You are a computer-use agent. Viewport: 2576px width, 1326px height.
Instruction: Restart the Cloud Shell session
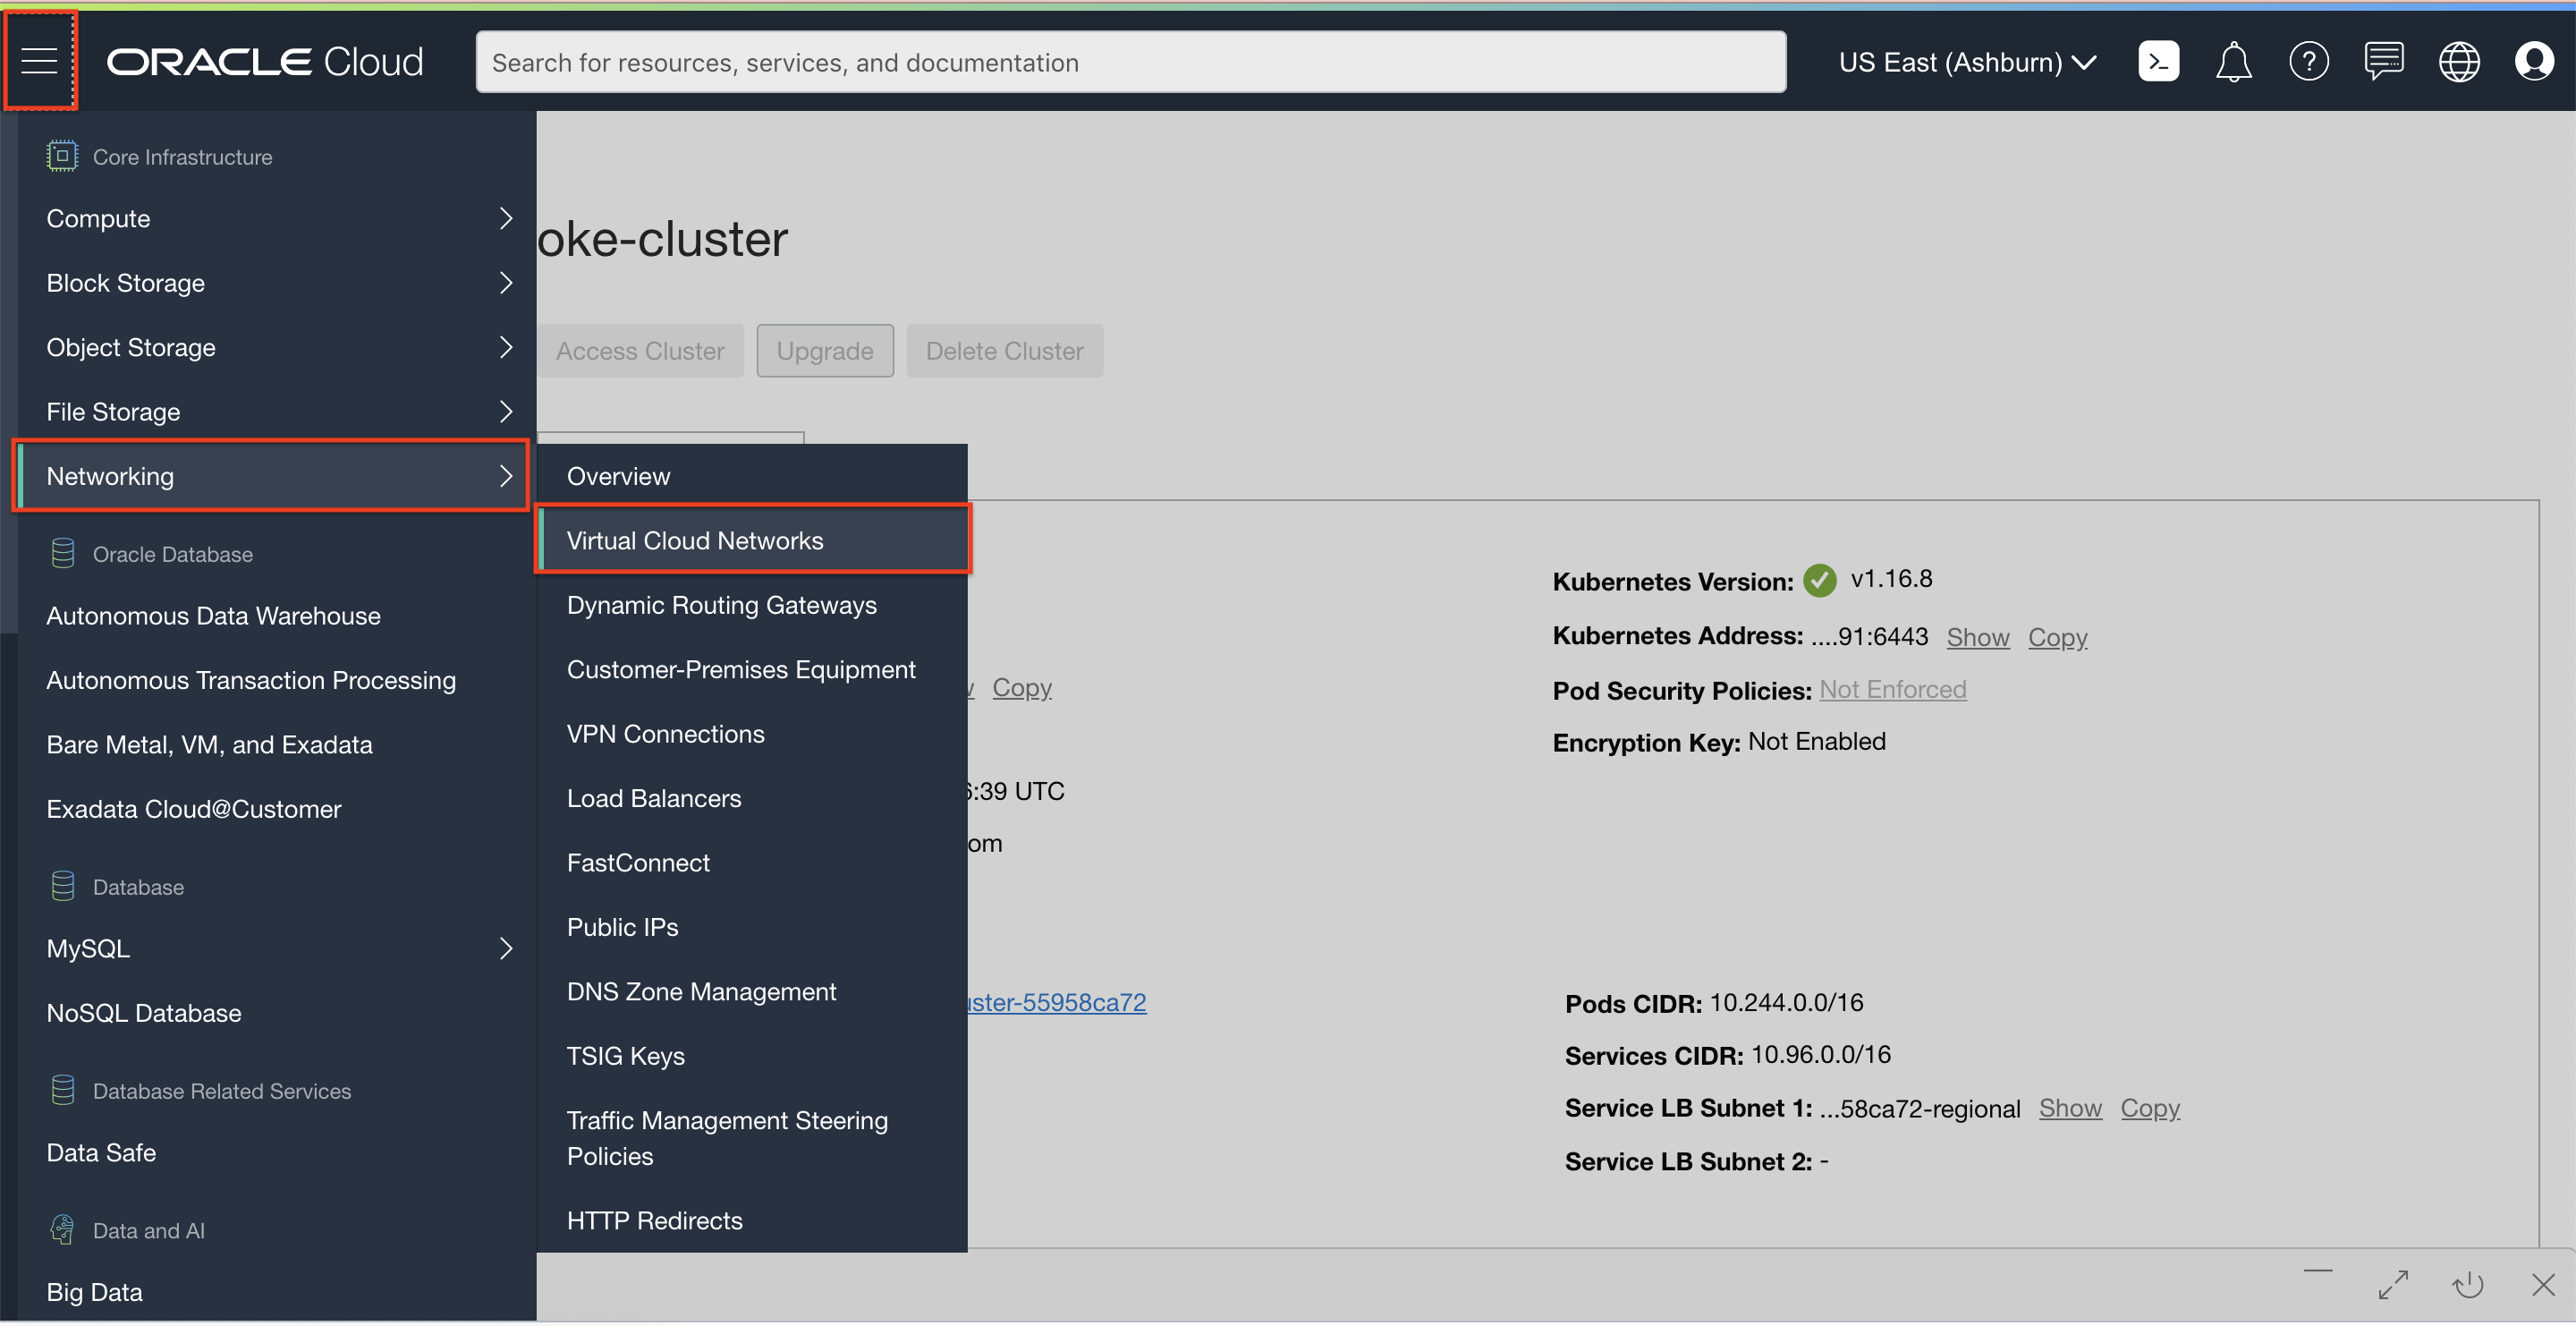coord(2466,1285)
